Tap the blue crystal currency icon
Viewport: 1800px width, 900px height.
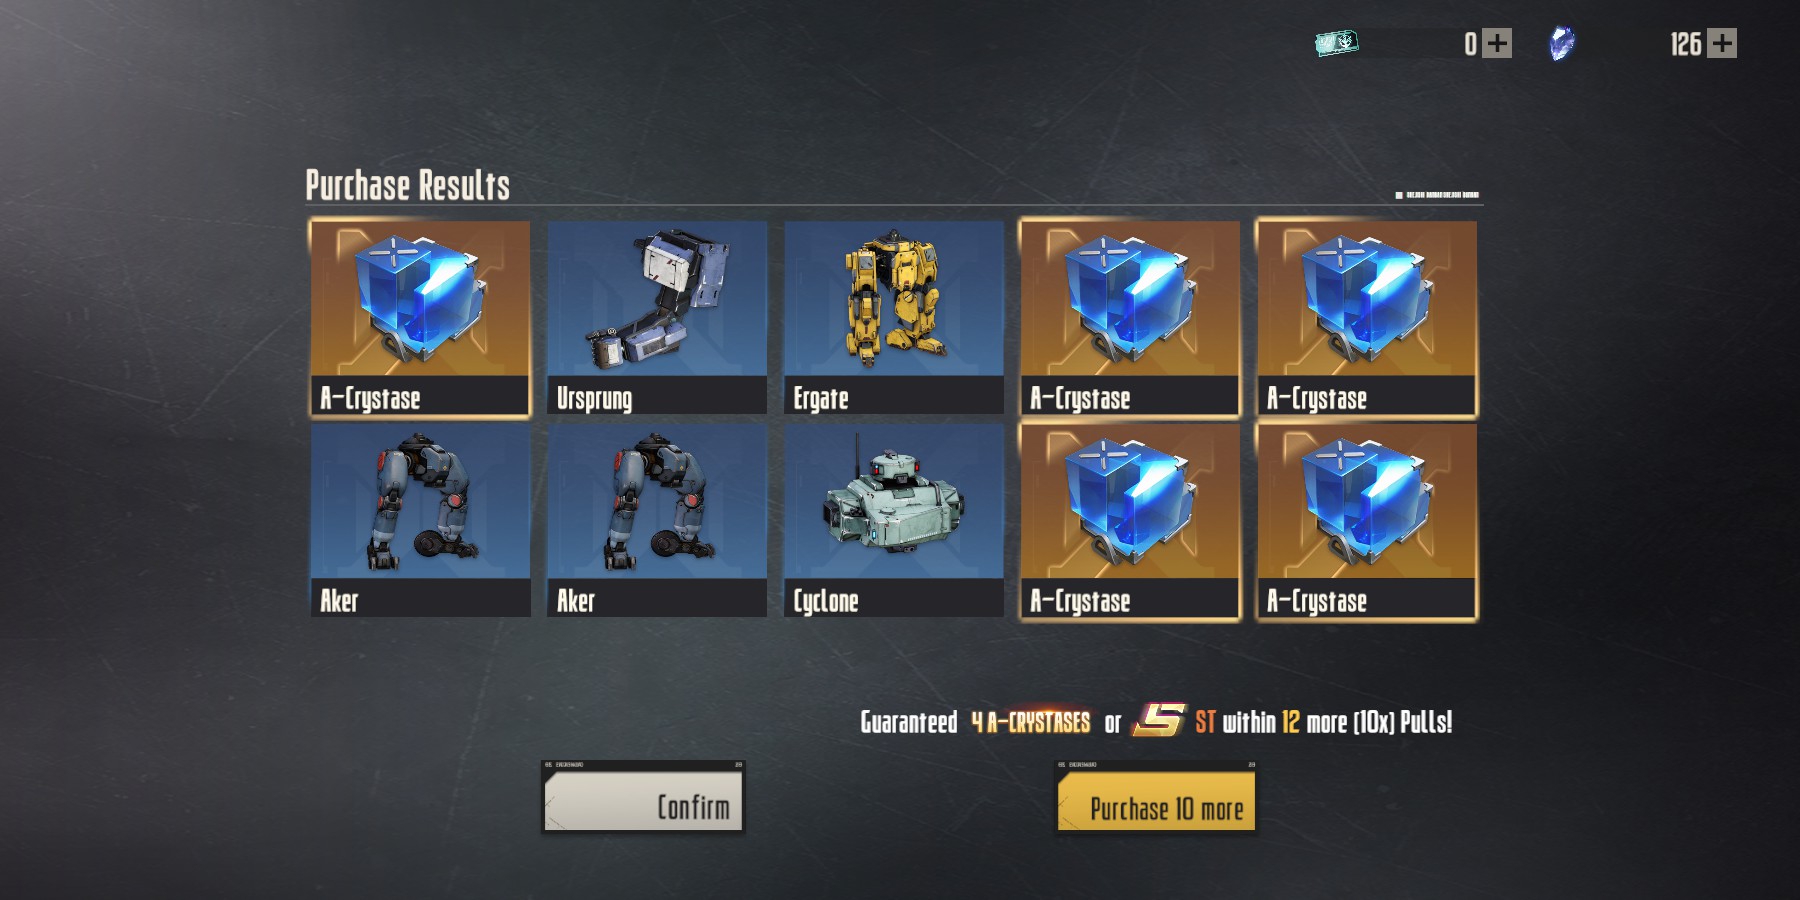coord(1561,43)
